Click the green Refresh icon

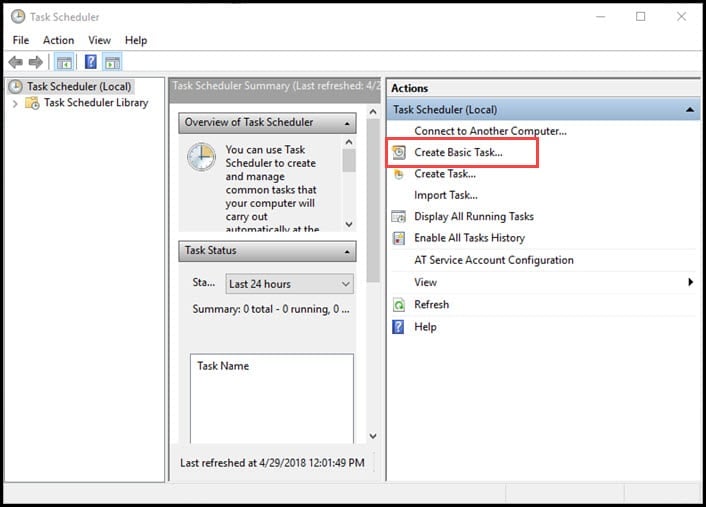click(399, 305)
